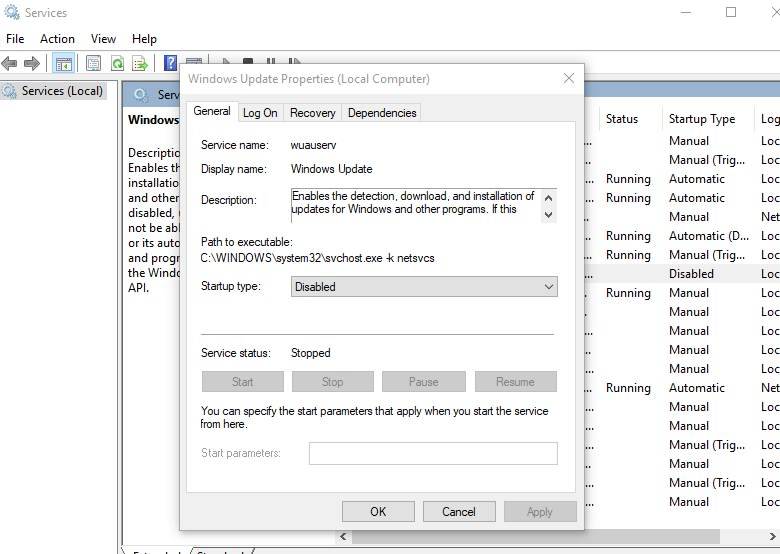Image resolution: width=780 pixels, height=554 pixels.
Task: Click the 'Automatic (D...' startup type cell
Action: coord(709,236)
